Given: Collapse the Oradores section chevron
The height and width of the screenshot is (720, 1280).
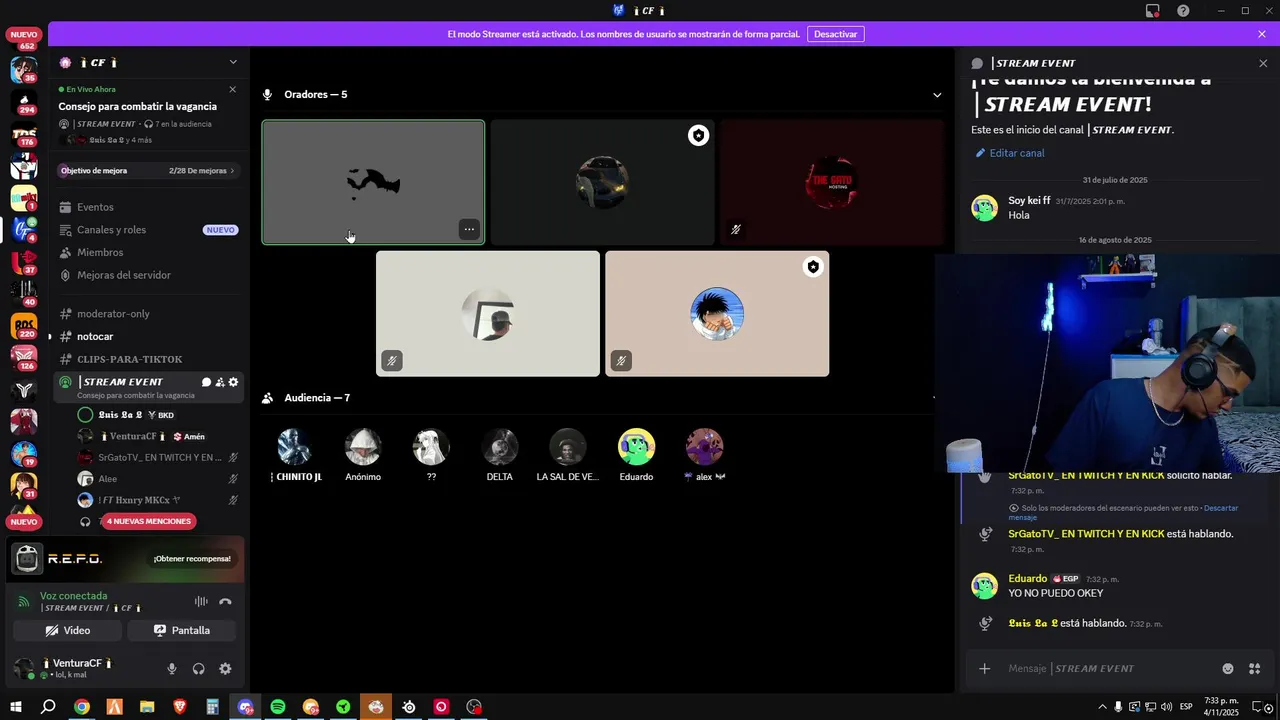Looking at the screenshot, I should pos(937,95).
